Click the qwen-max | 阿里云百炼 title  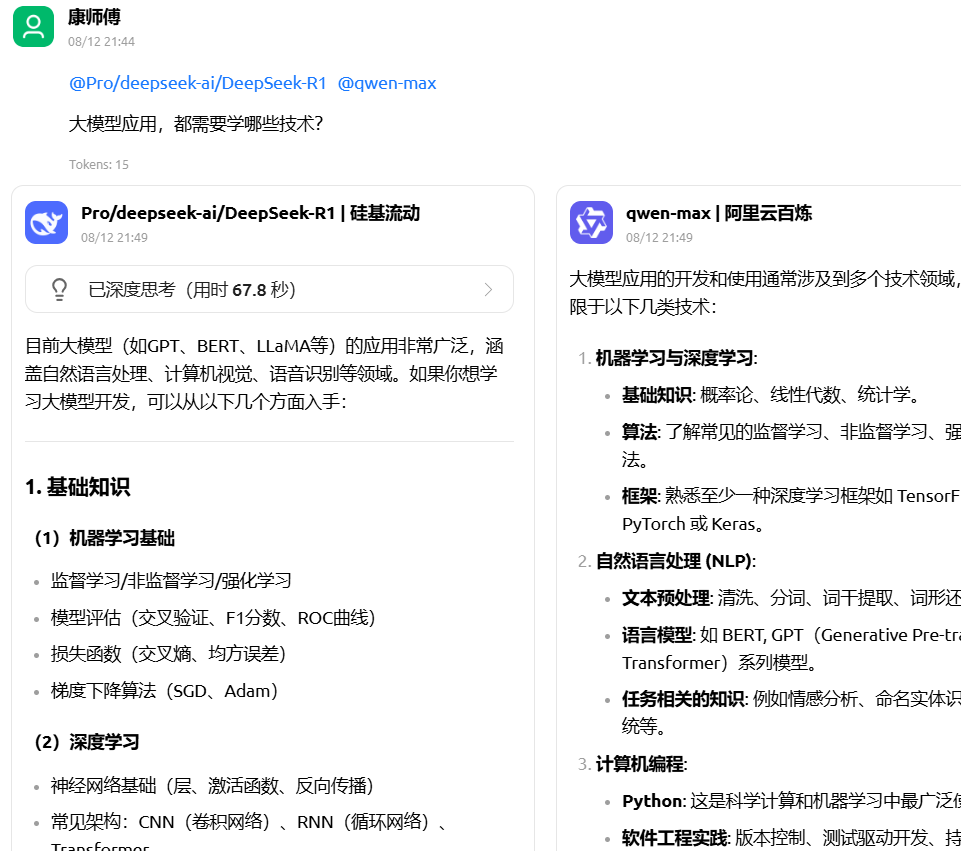point(719,213)
